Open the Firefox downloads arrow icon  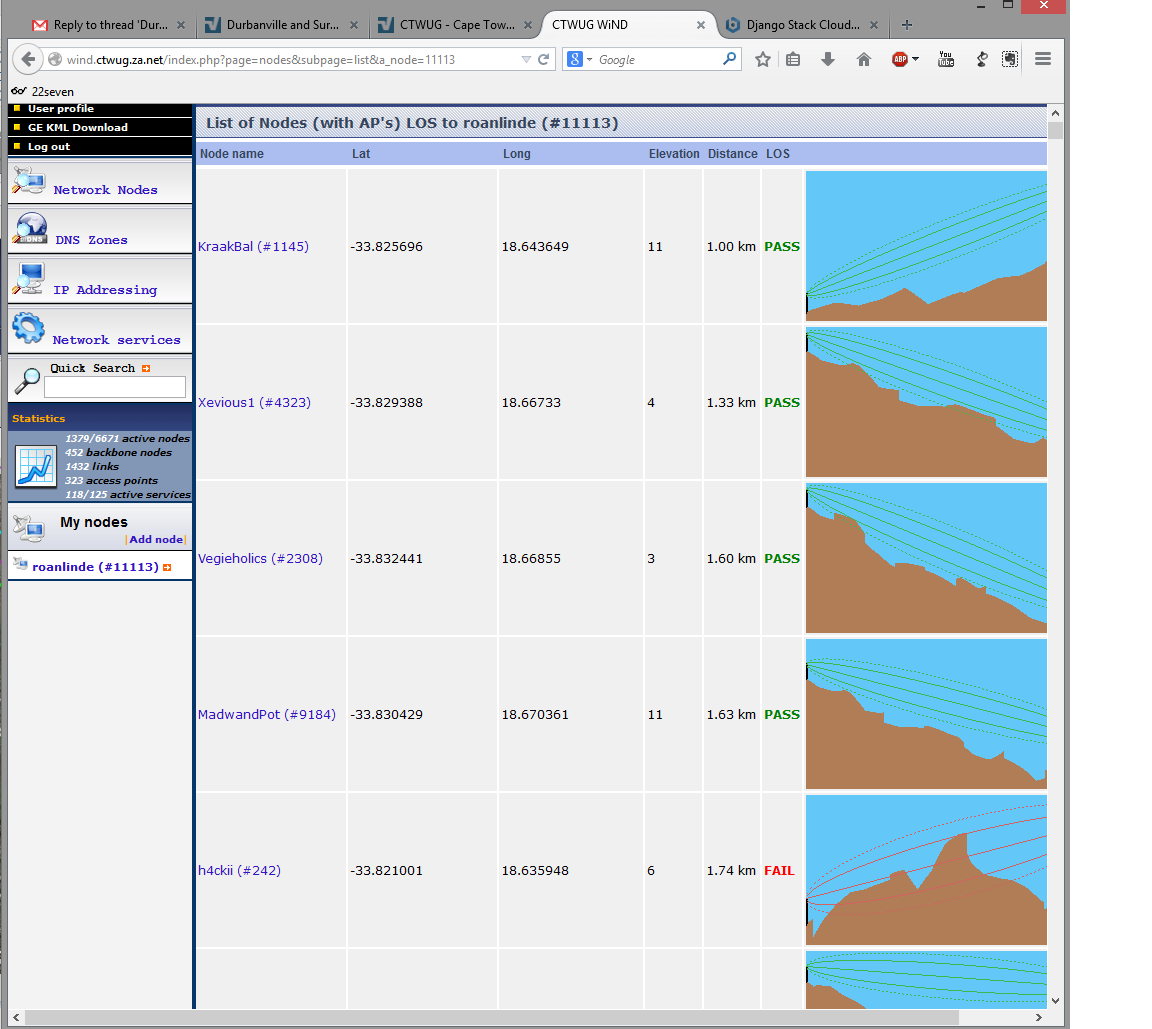click(828, 60)
